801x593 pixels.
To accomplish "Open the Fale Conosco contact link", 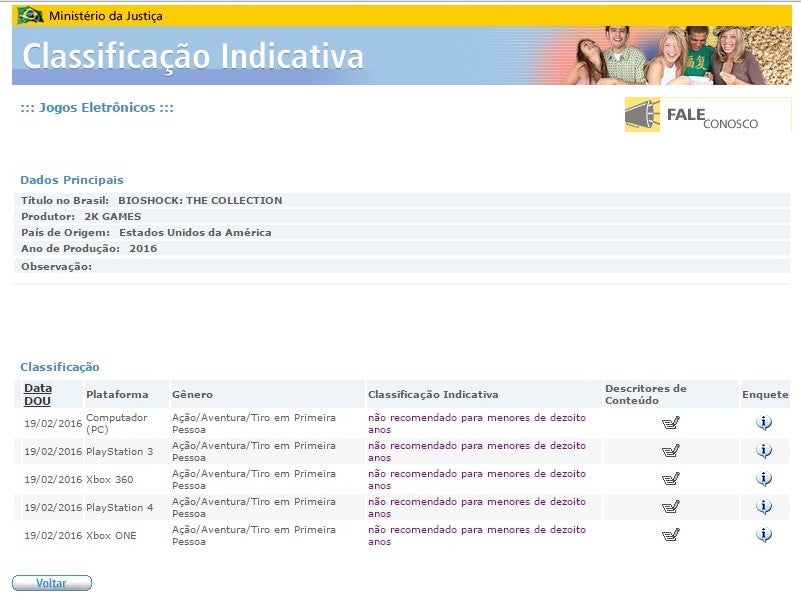I will tap(708, 115).
